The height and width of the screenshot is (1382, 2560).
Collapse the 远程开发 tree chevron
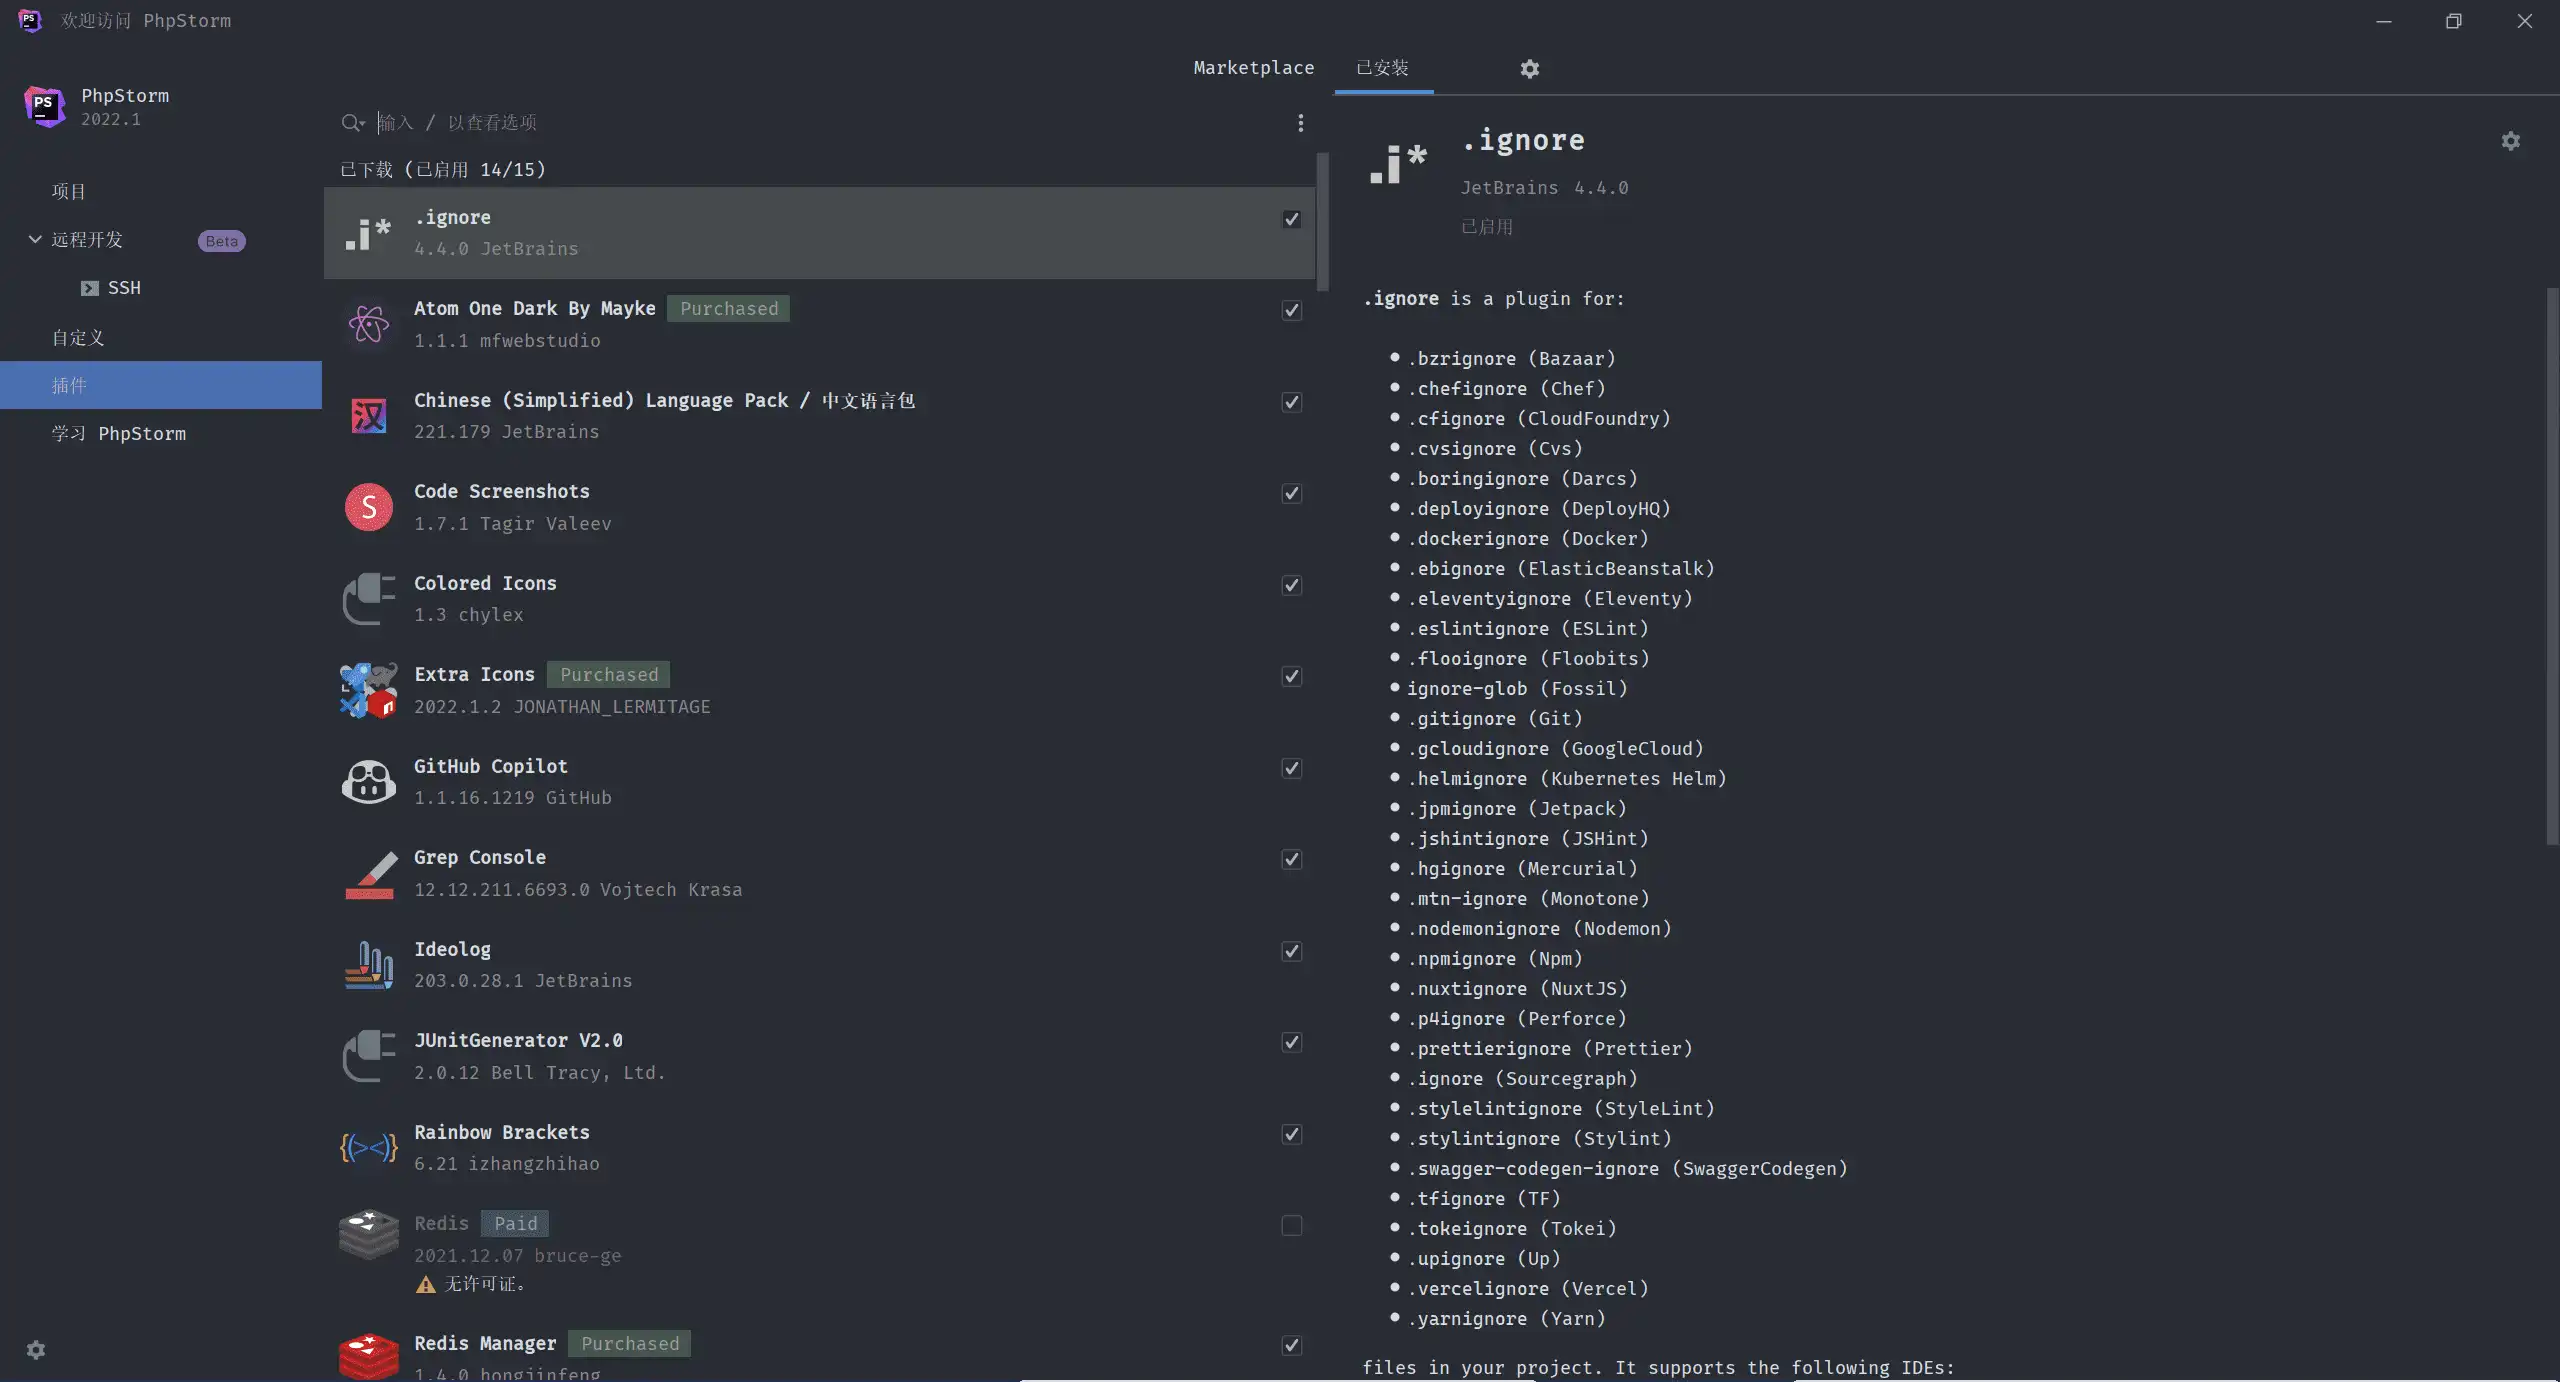tap(35, 239)
